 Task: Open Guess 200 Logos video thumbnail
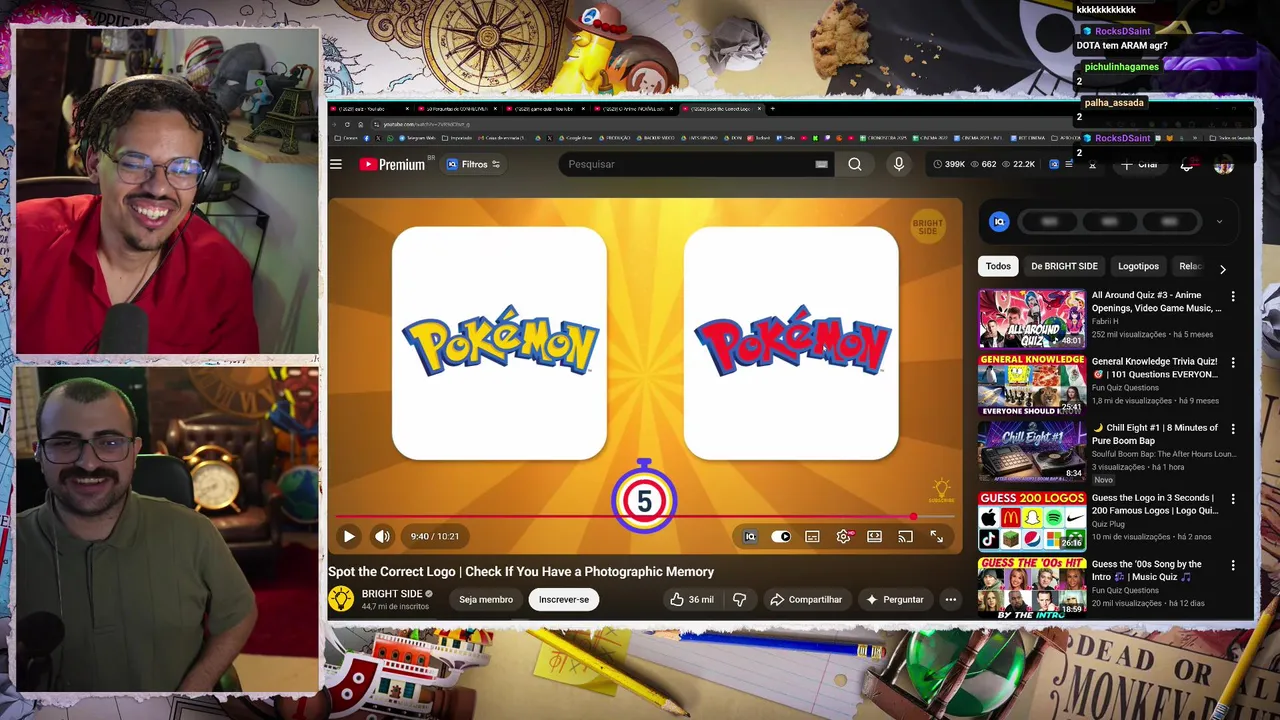1031,520
